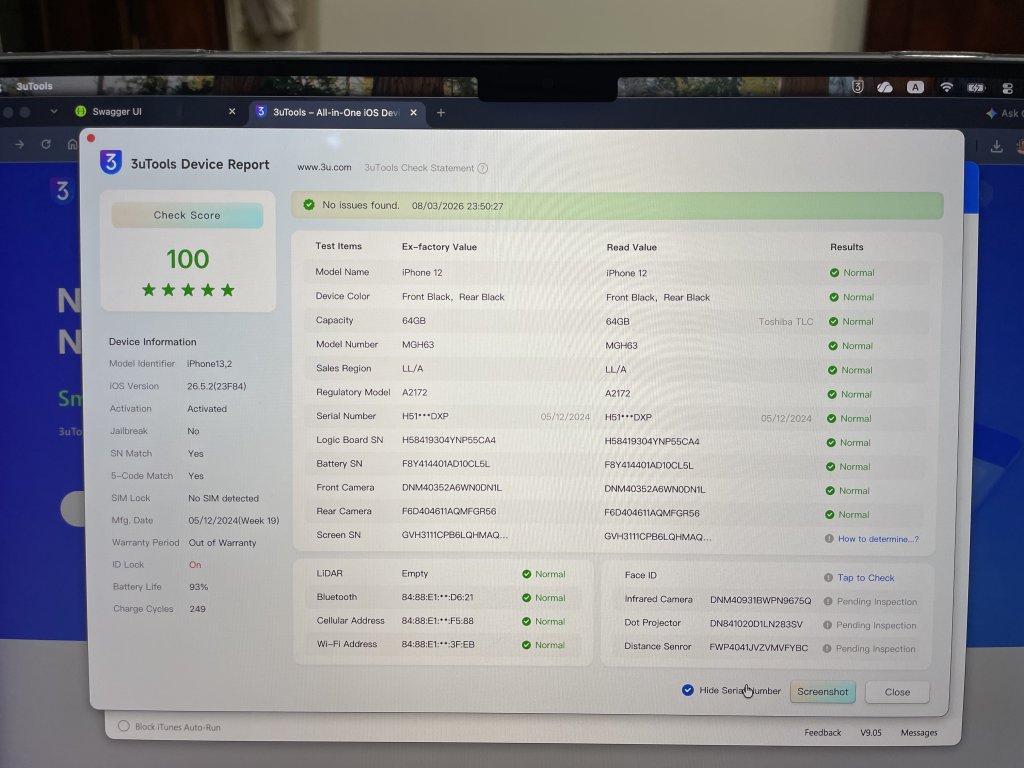Click the Screen SN read value

pyautogui.click(x=658, y=537)
